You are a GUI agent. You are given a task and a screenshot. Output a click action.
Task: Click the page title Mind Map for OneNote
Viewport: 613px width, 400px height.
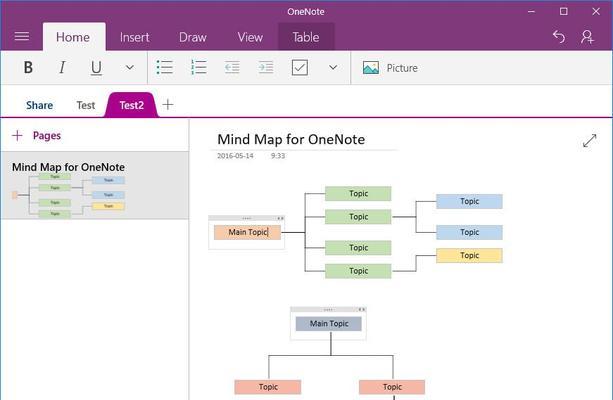[x=291, y=140]
